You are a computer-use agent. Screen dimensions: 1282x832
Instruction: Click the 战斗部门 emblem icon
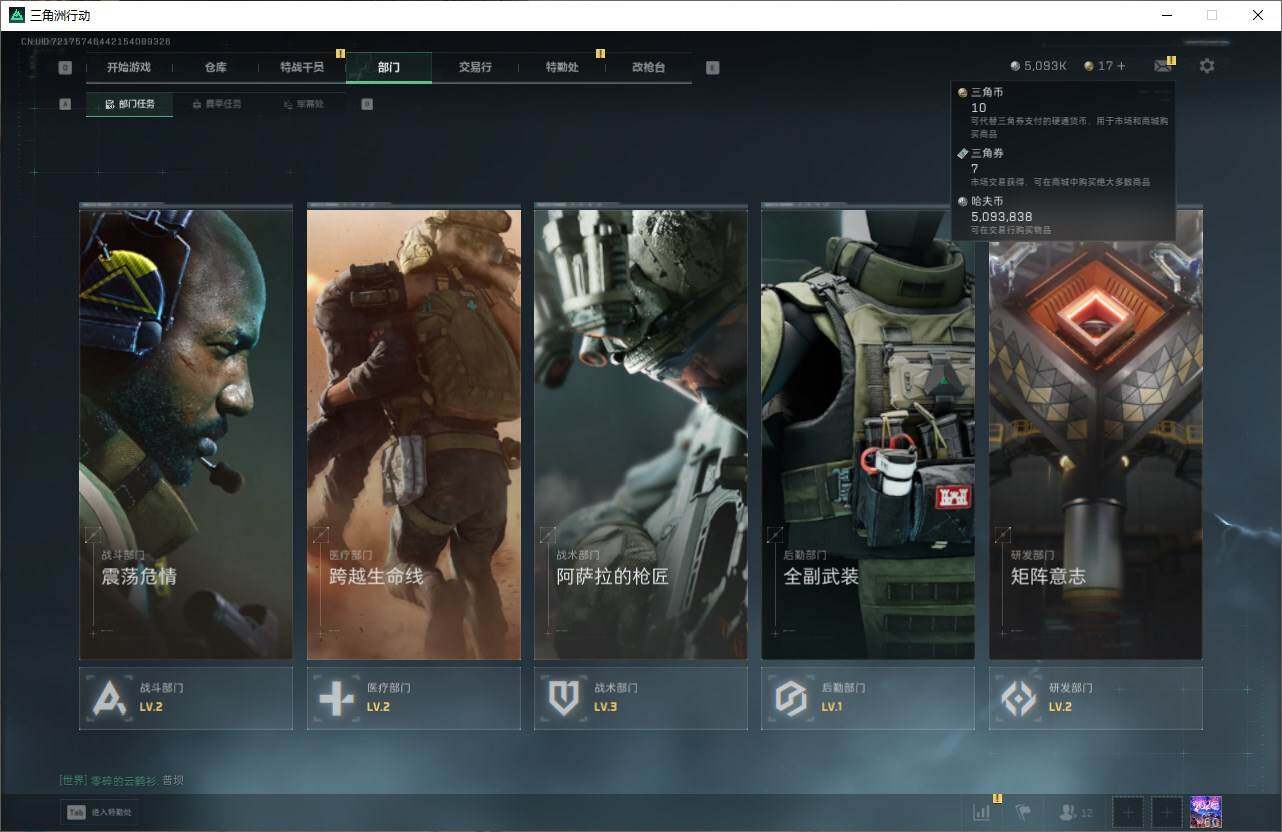pos(109,698)
